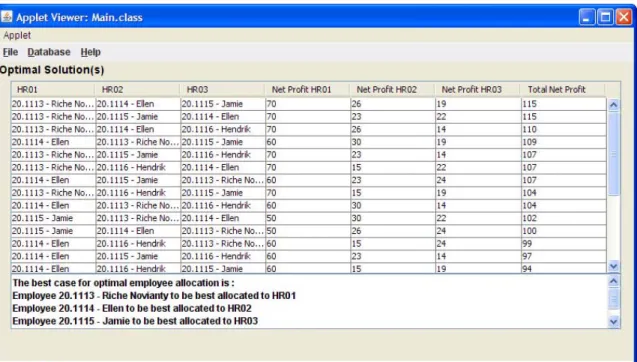The width and height of the screenshot is (637, 362).
Task: Click the table scrollbar up arrow
Action: tap(613, 105)
